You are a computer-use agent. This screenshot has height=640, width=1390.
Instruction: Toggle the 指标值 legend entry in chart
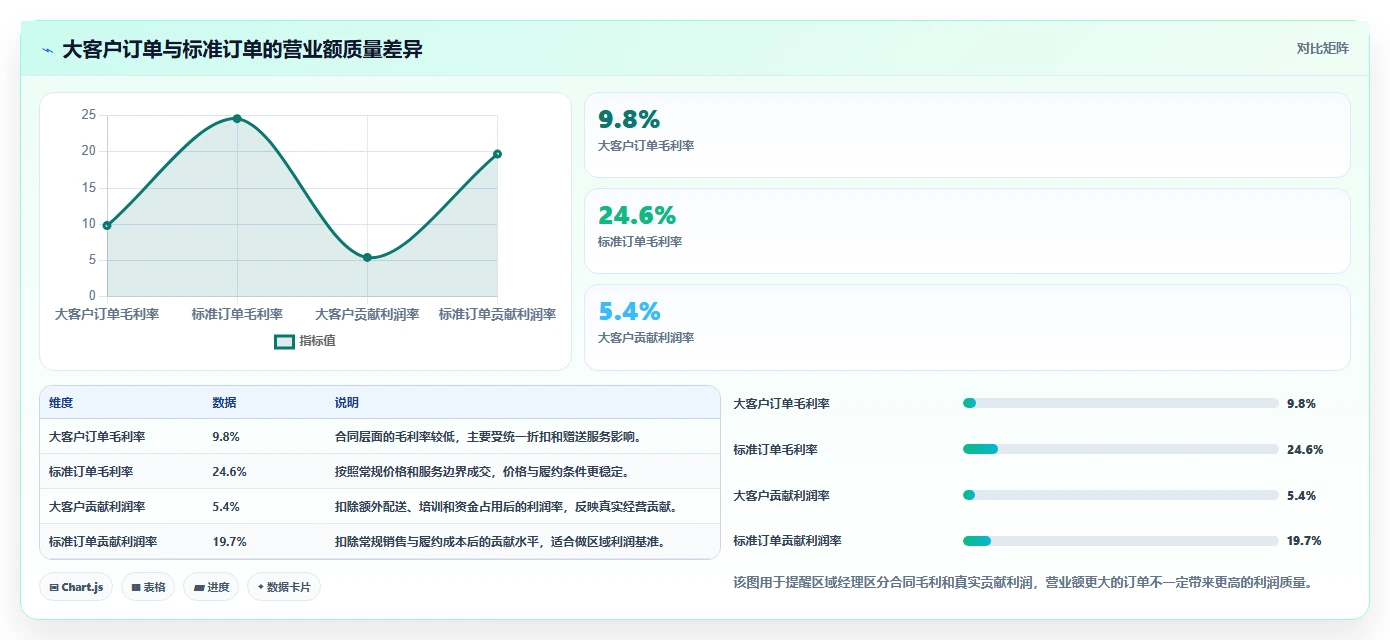pyautogui.click(x=305, y=341)
